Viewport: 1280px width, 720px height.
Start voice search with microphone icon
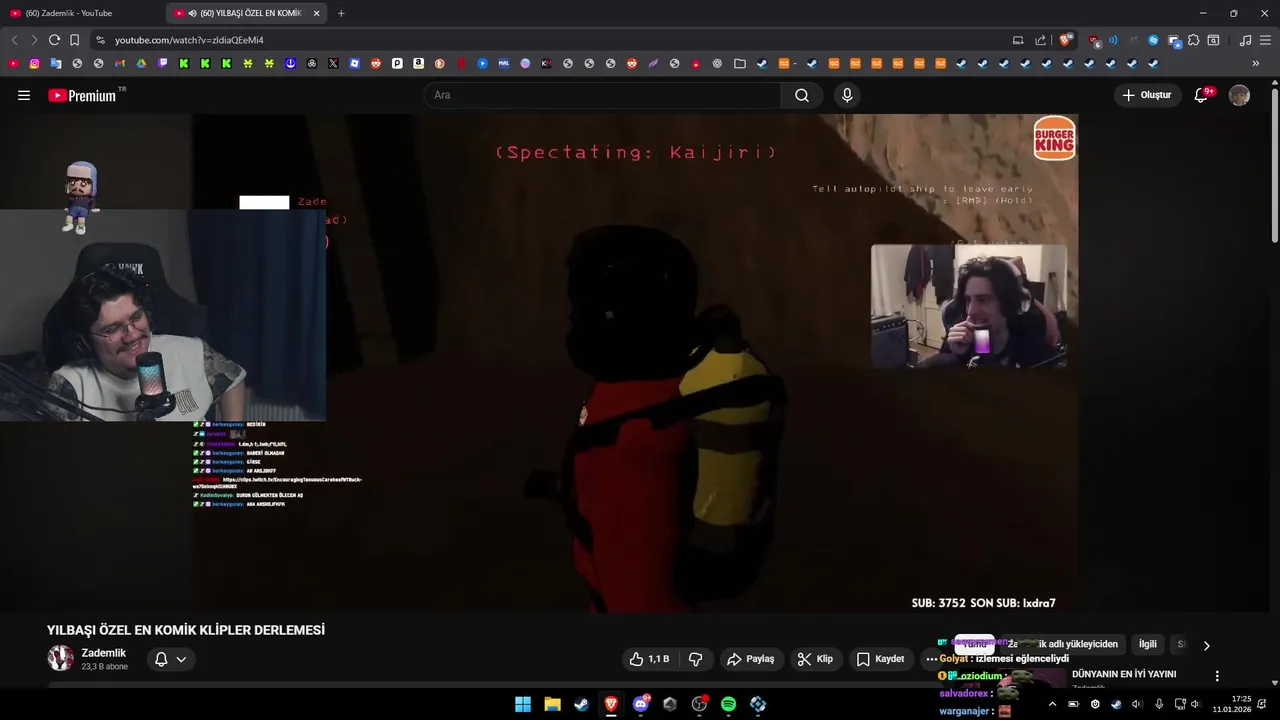[x=847, y=95]
